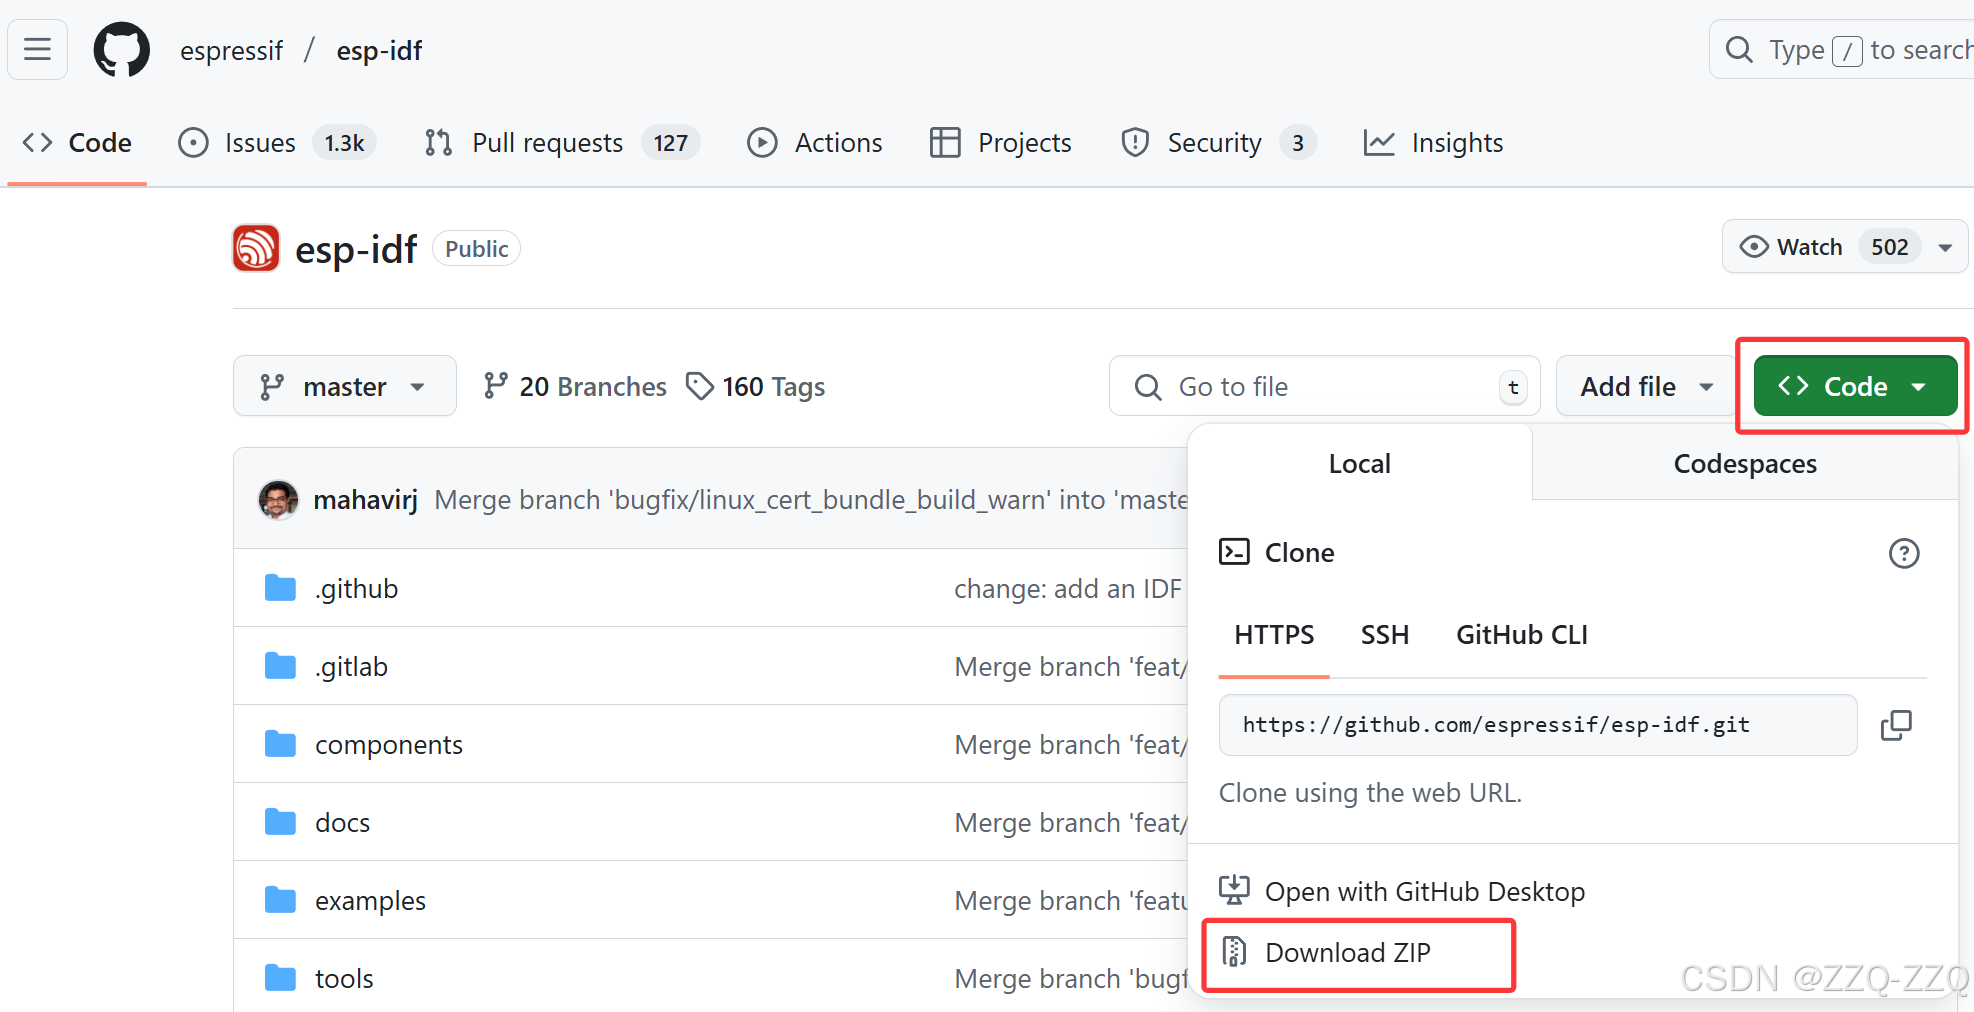
Task: Click the tools folder icon
Action: [x=280, y=978]
